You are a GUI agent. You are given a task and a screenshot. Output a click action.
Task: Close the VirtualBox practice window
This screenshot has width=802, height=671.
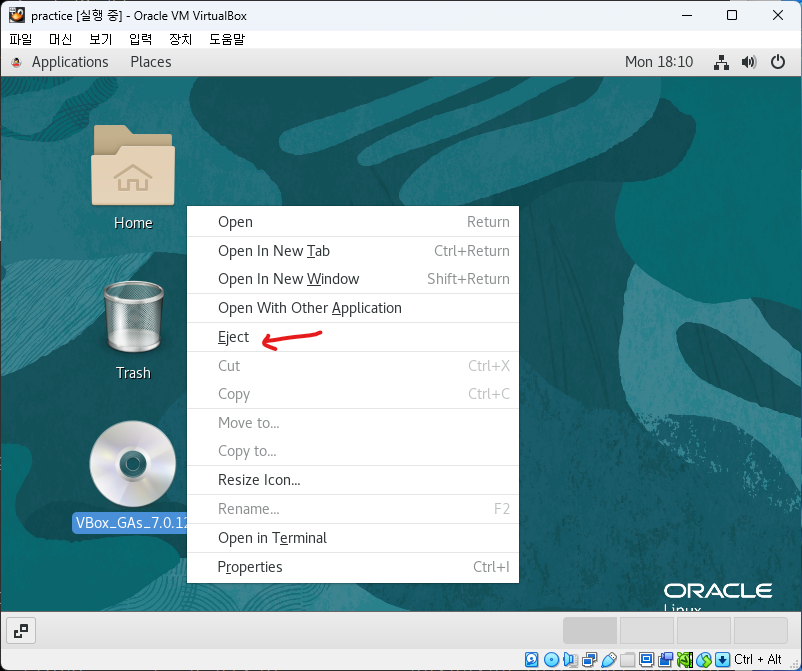(777, 15)
